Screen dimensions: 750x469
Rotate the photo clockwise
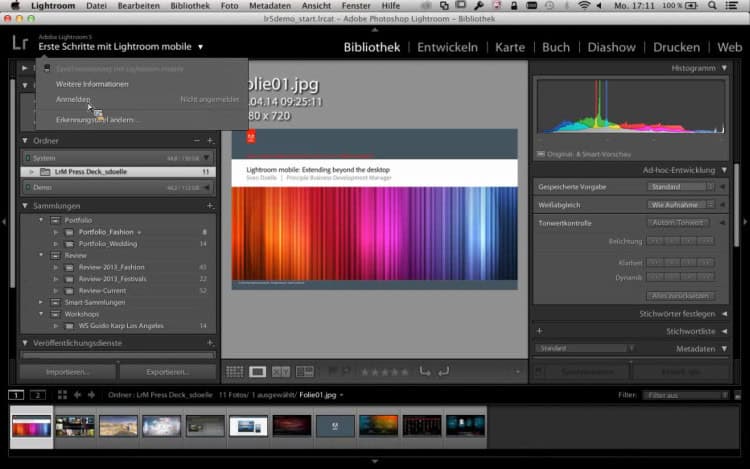pos(444,371)
